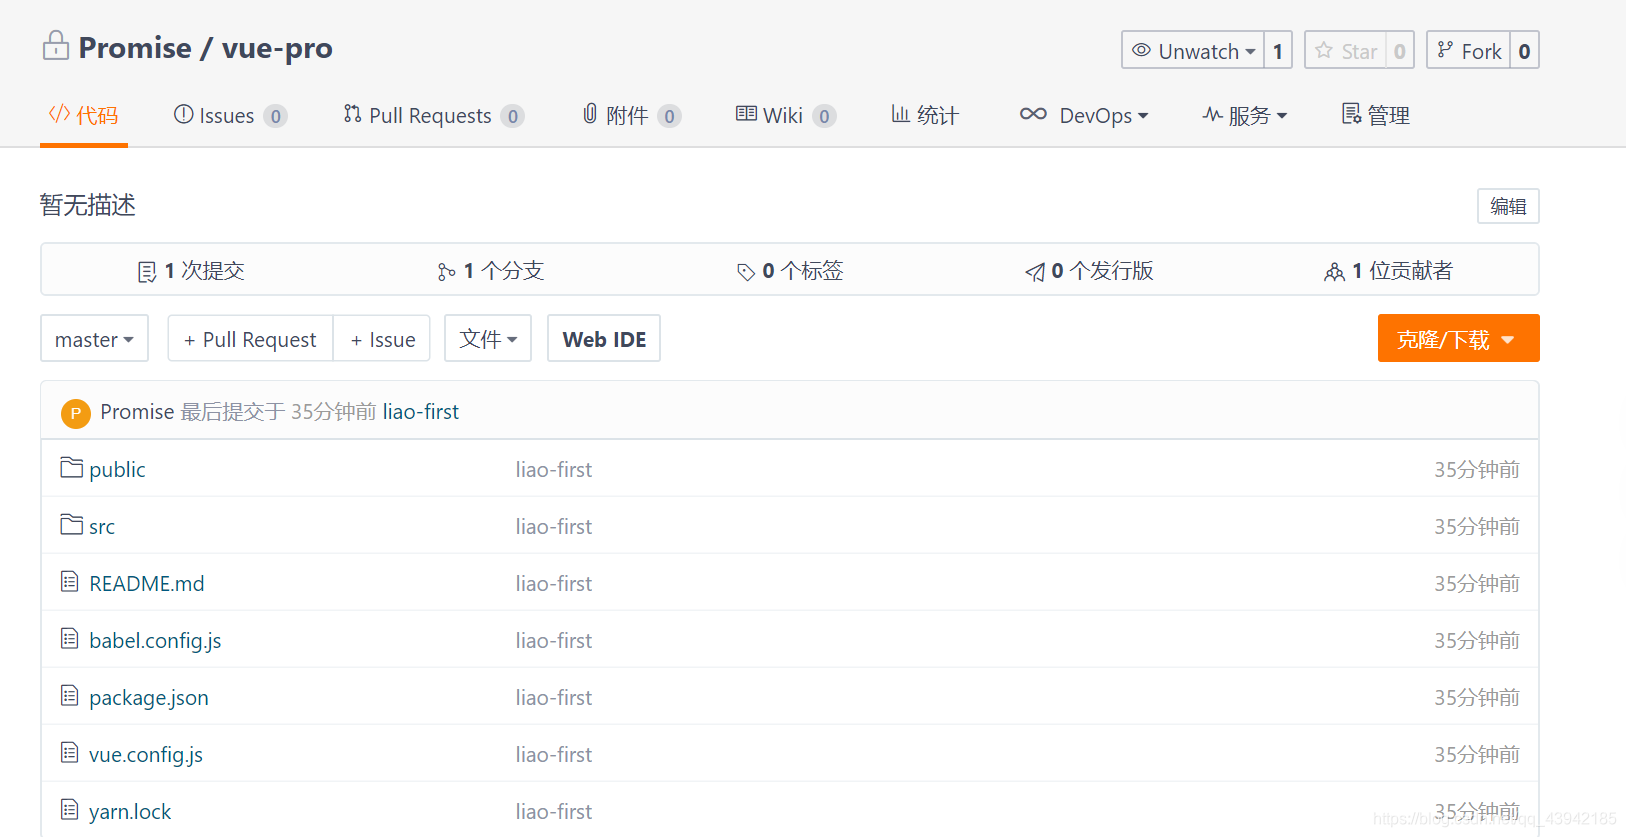Click the public folder icon
Viewport: 1626px width, 837px height.
[x=71, y=467]
